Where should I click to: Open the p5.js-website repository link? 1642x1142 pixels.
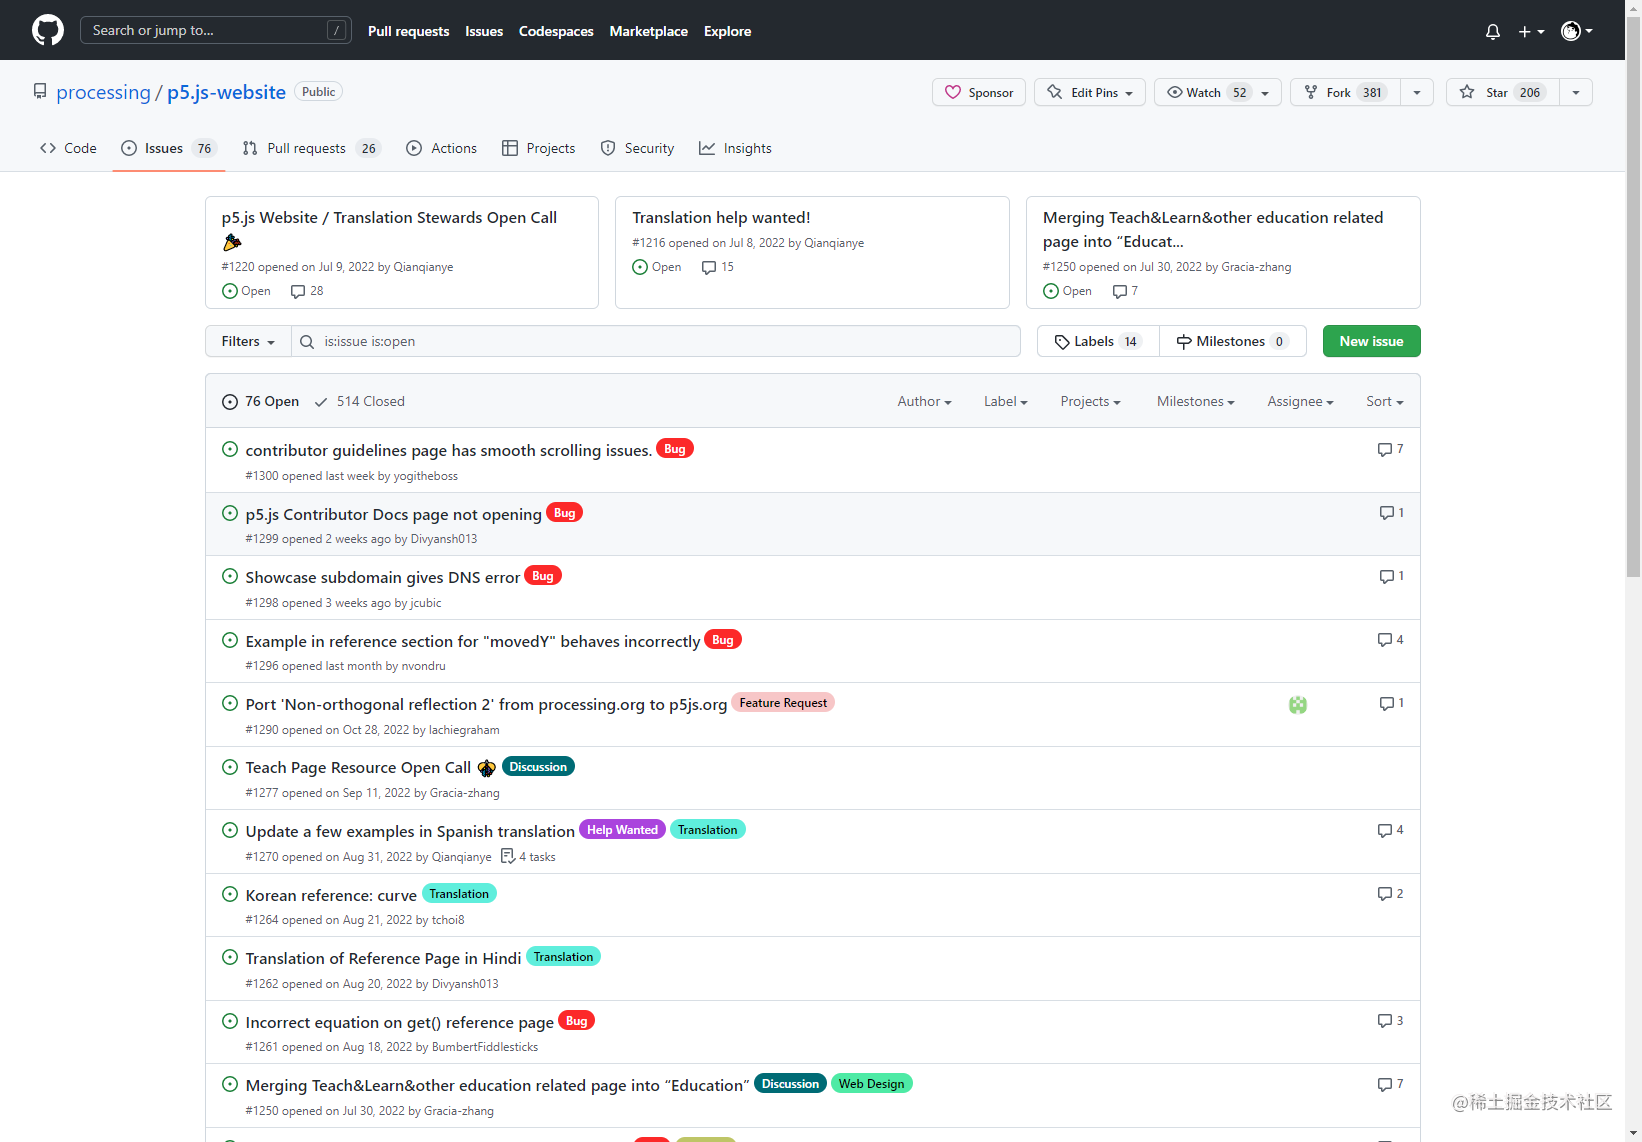[226, 92]
